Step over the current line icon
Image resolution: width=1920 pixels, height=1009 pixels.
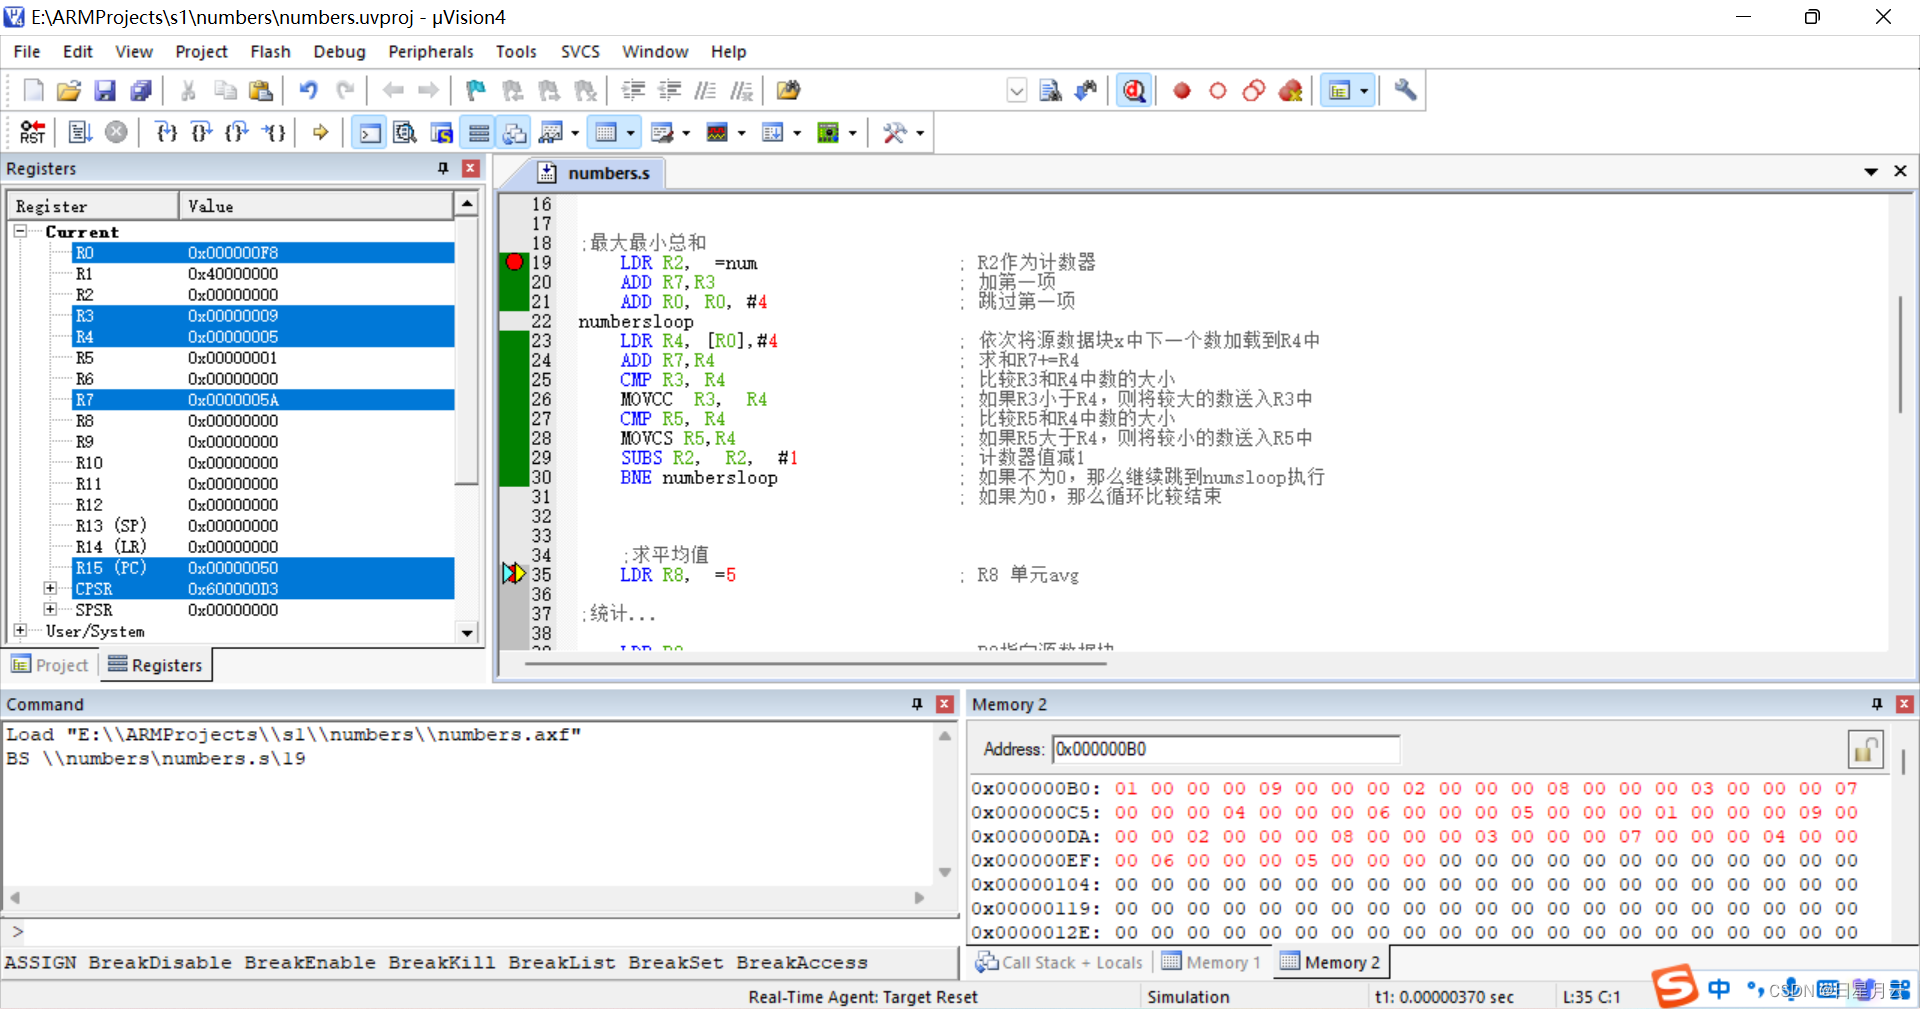(x=202, y=132)
